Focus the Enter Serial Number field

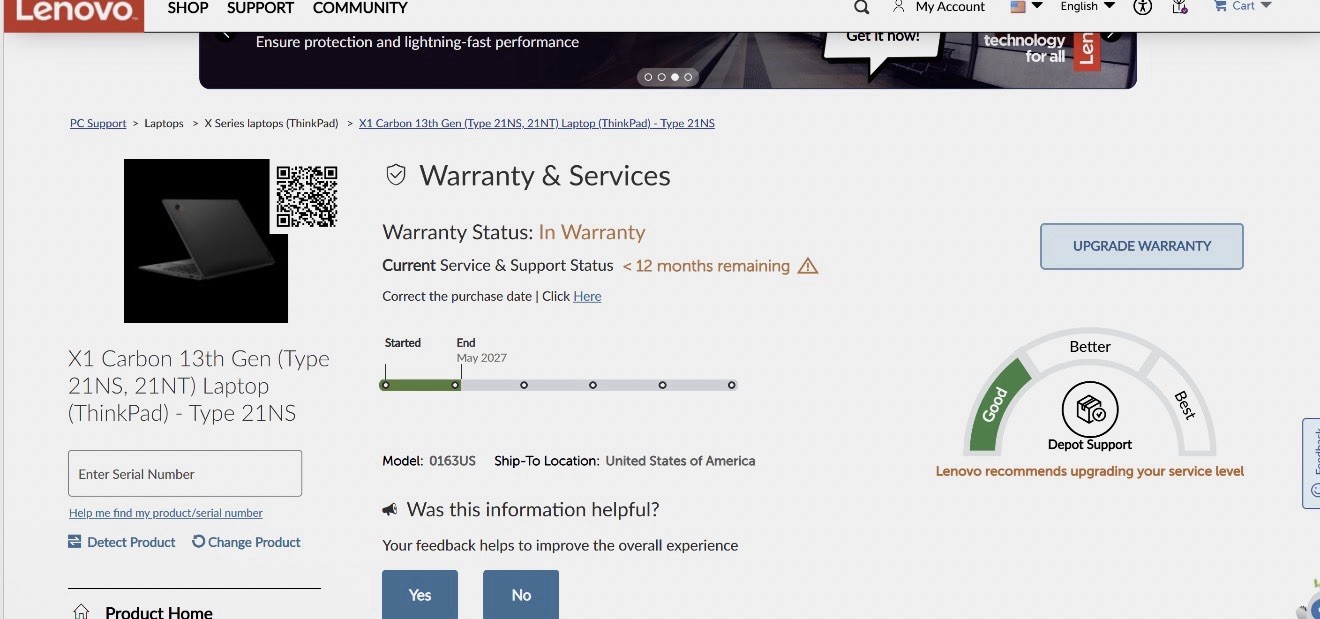pos(185,473)
